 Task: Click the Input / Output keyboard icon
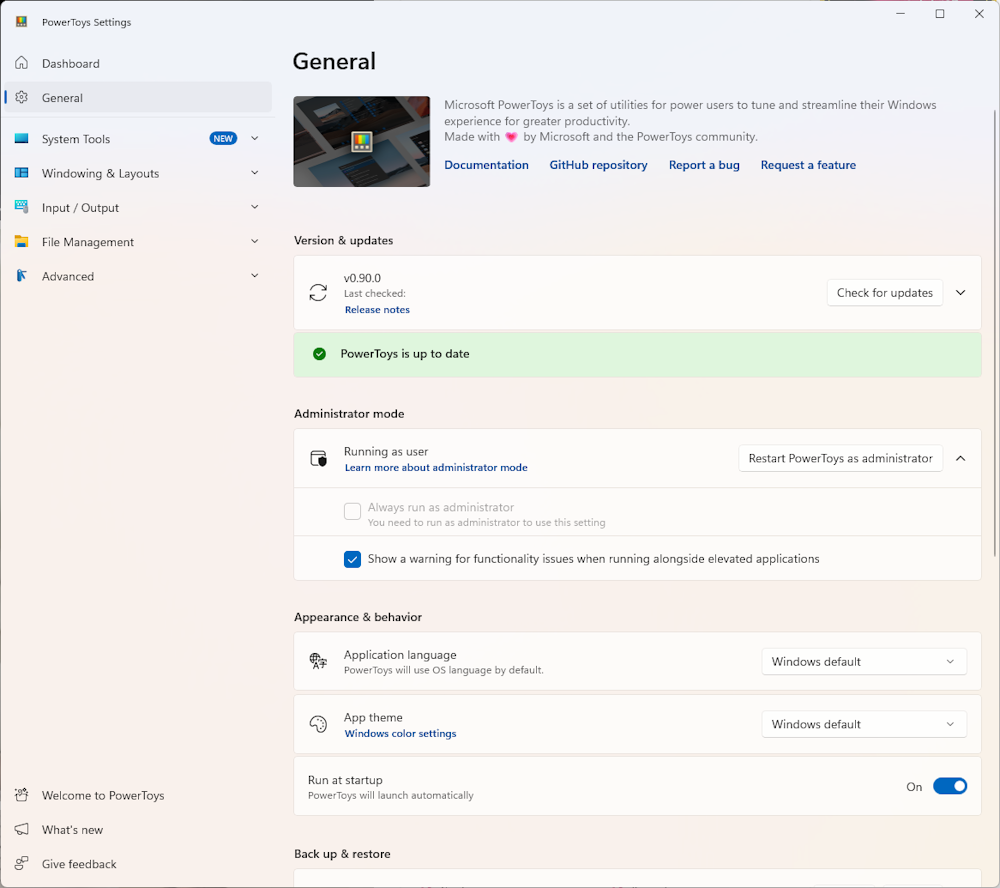coord(22,206)
